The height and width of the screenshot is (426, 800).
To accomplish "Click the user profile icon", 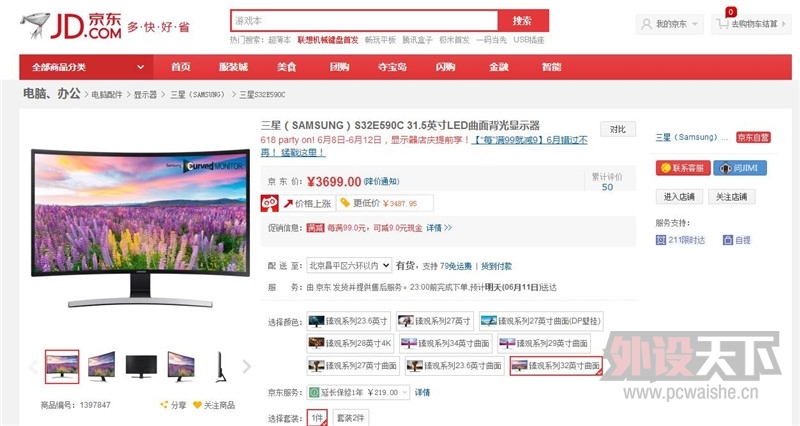I will pos(646,24).
